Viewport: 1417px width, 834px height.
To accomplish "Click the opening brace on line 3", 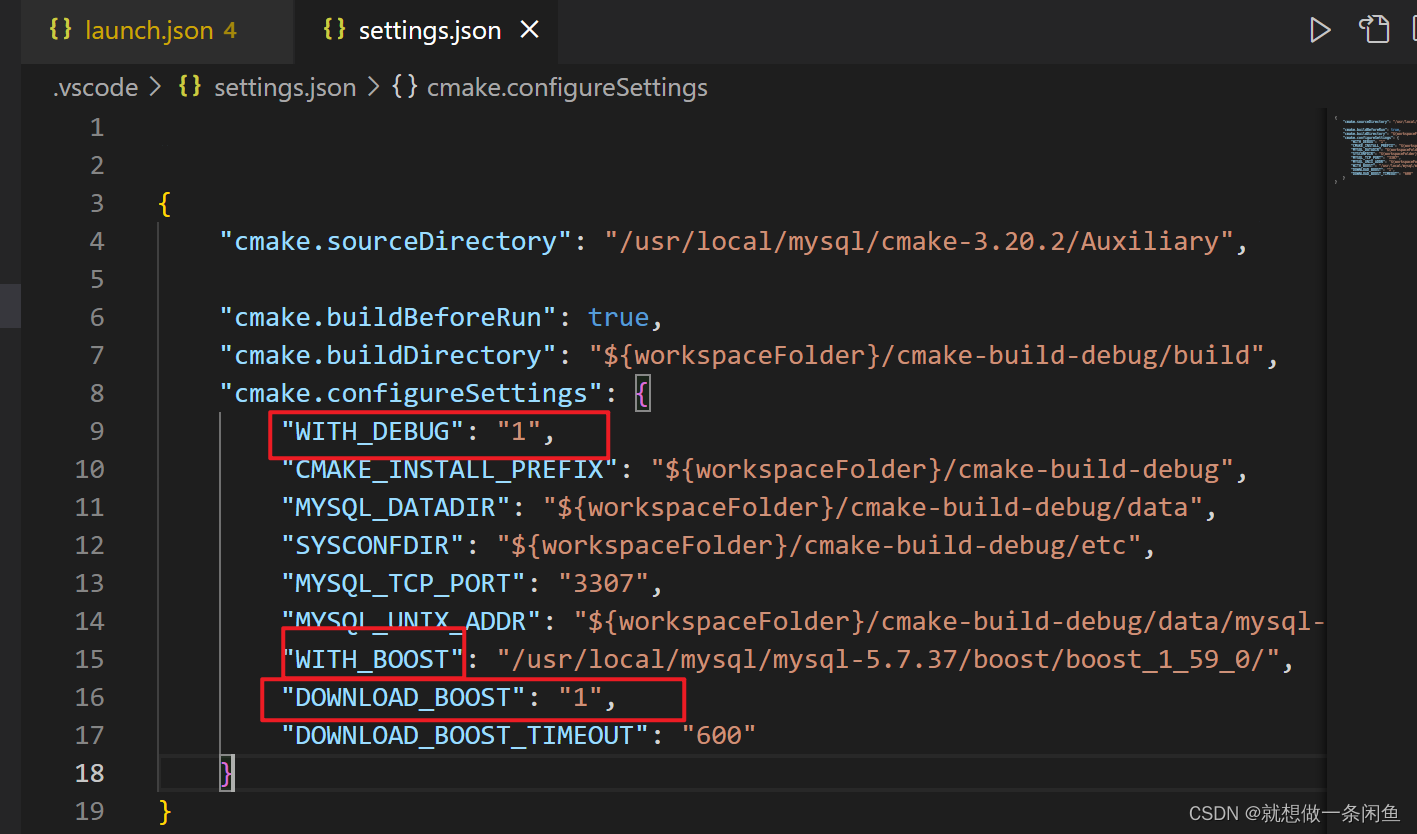I will coord(166,204).
